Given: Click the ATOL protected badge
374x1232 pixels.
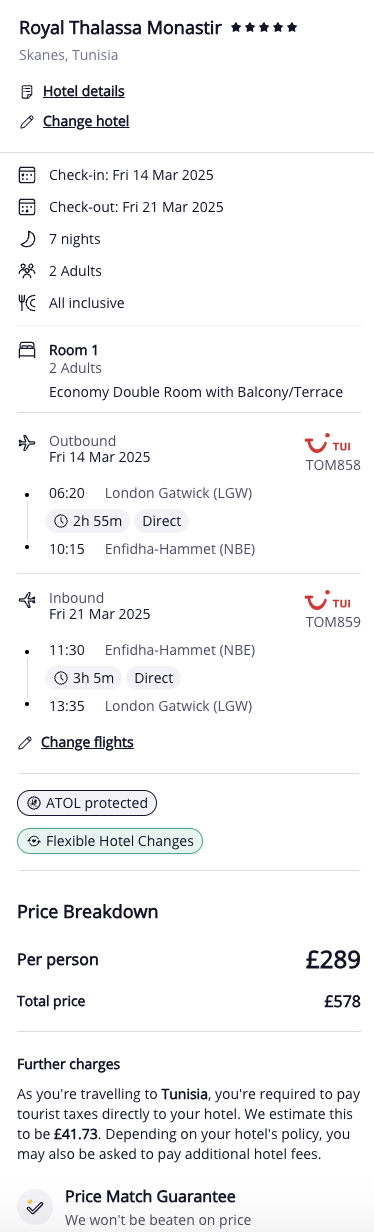Looking at the screenshot, I should pyautogui.click(x=87, y=802).
